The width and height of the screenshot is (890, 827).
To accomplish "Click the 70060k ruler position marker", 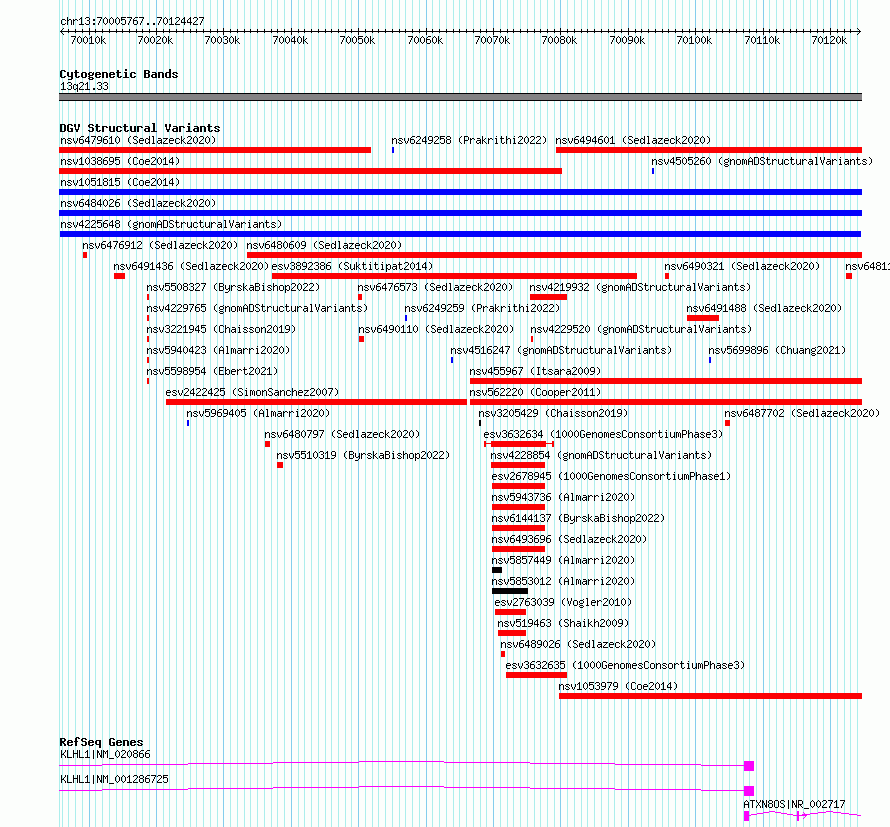I will click(425, 40).
